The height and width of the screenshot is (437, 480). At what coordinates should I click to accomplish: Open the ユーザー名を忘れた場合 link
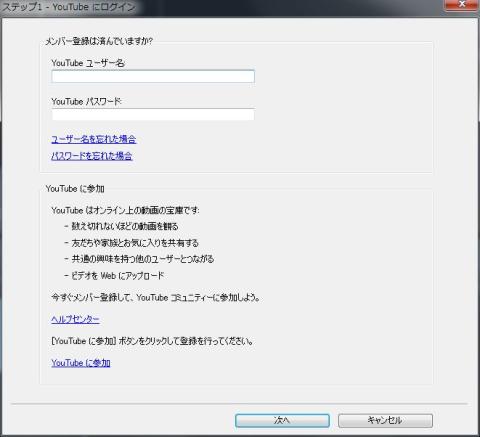tap(94, 139)
